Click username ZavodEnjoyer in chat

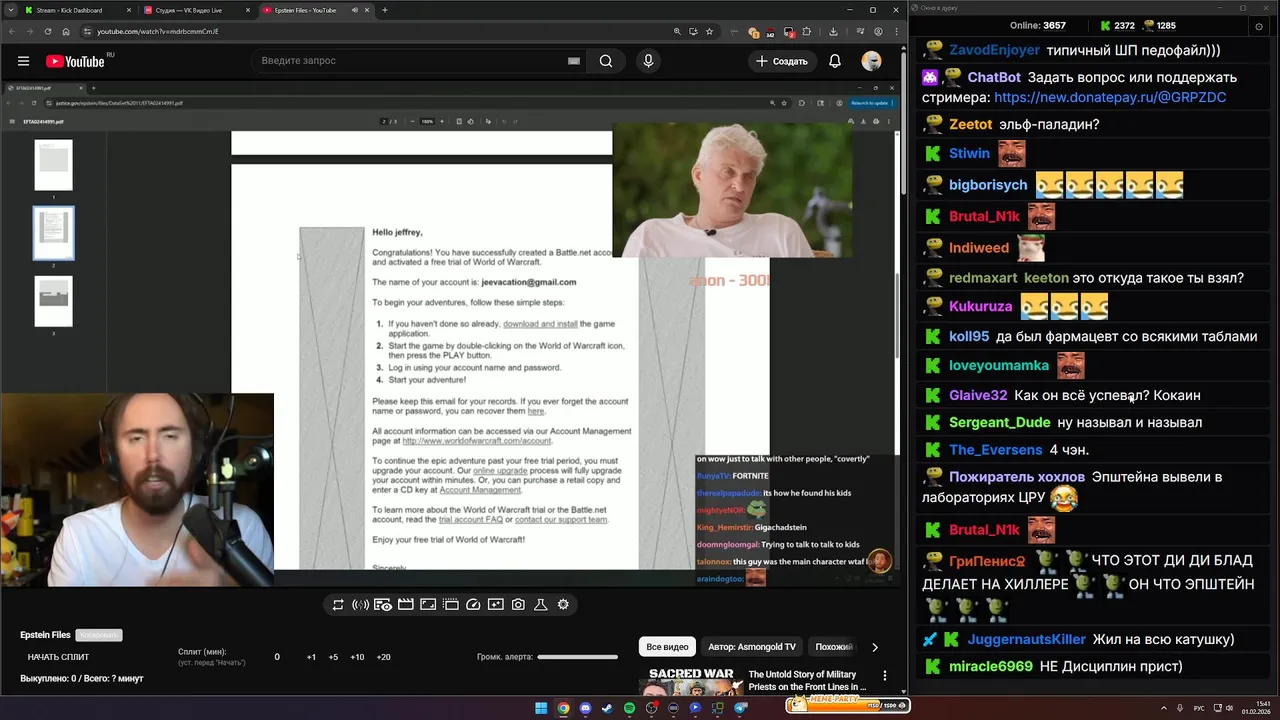click(994, 50)
